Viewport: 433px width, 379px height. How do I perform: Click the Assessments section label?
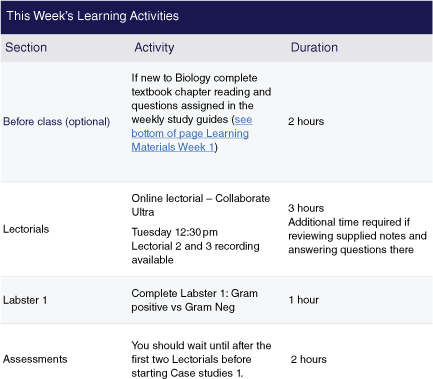35,359
